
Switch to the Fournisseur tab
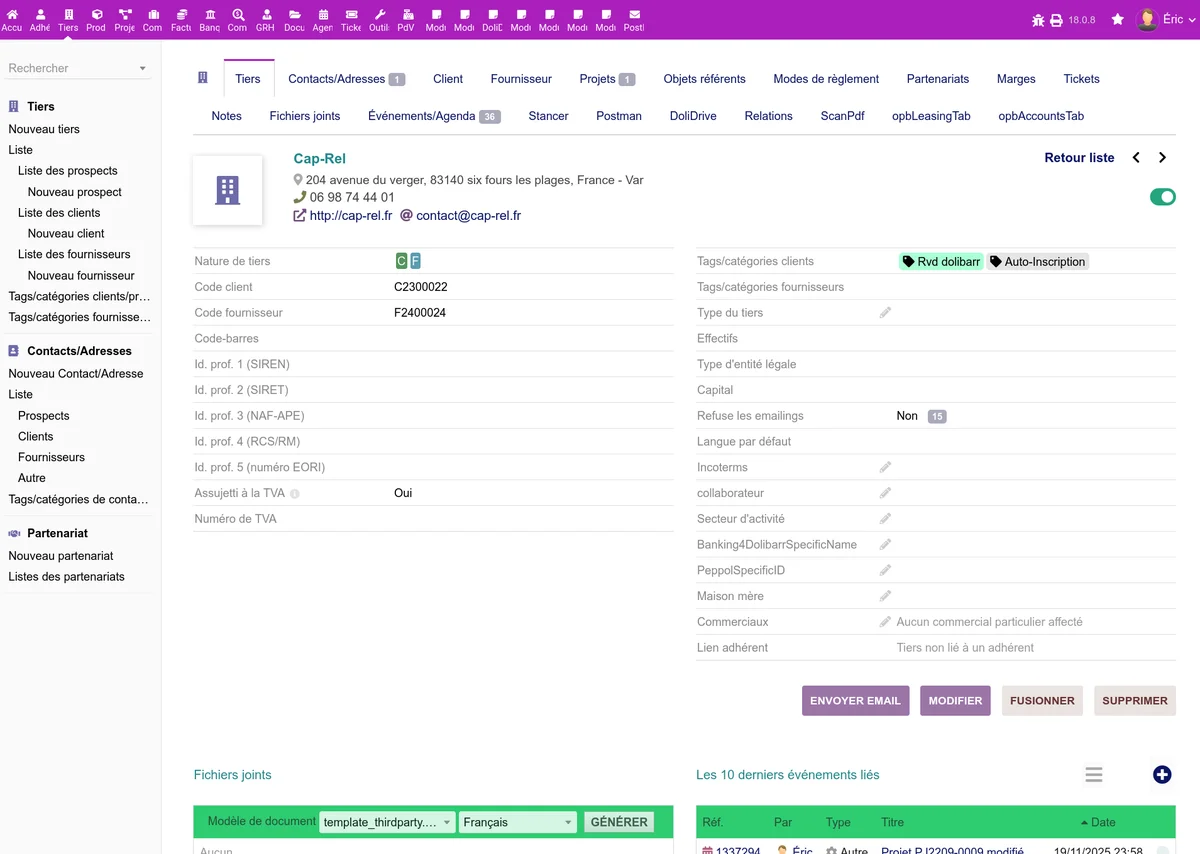pyautogui.click(x=521, y=79)
